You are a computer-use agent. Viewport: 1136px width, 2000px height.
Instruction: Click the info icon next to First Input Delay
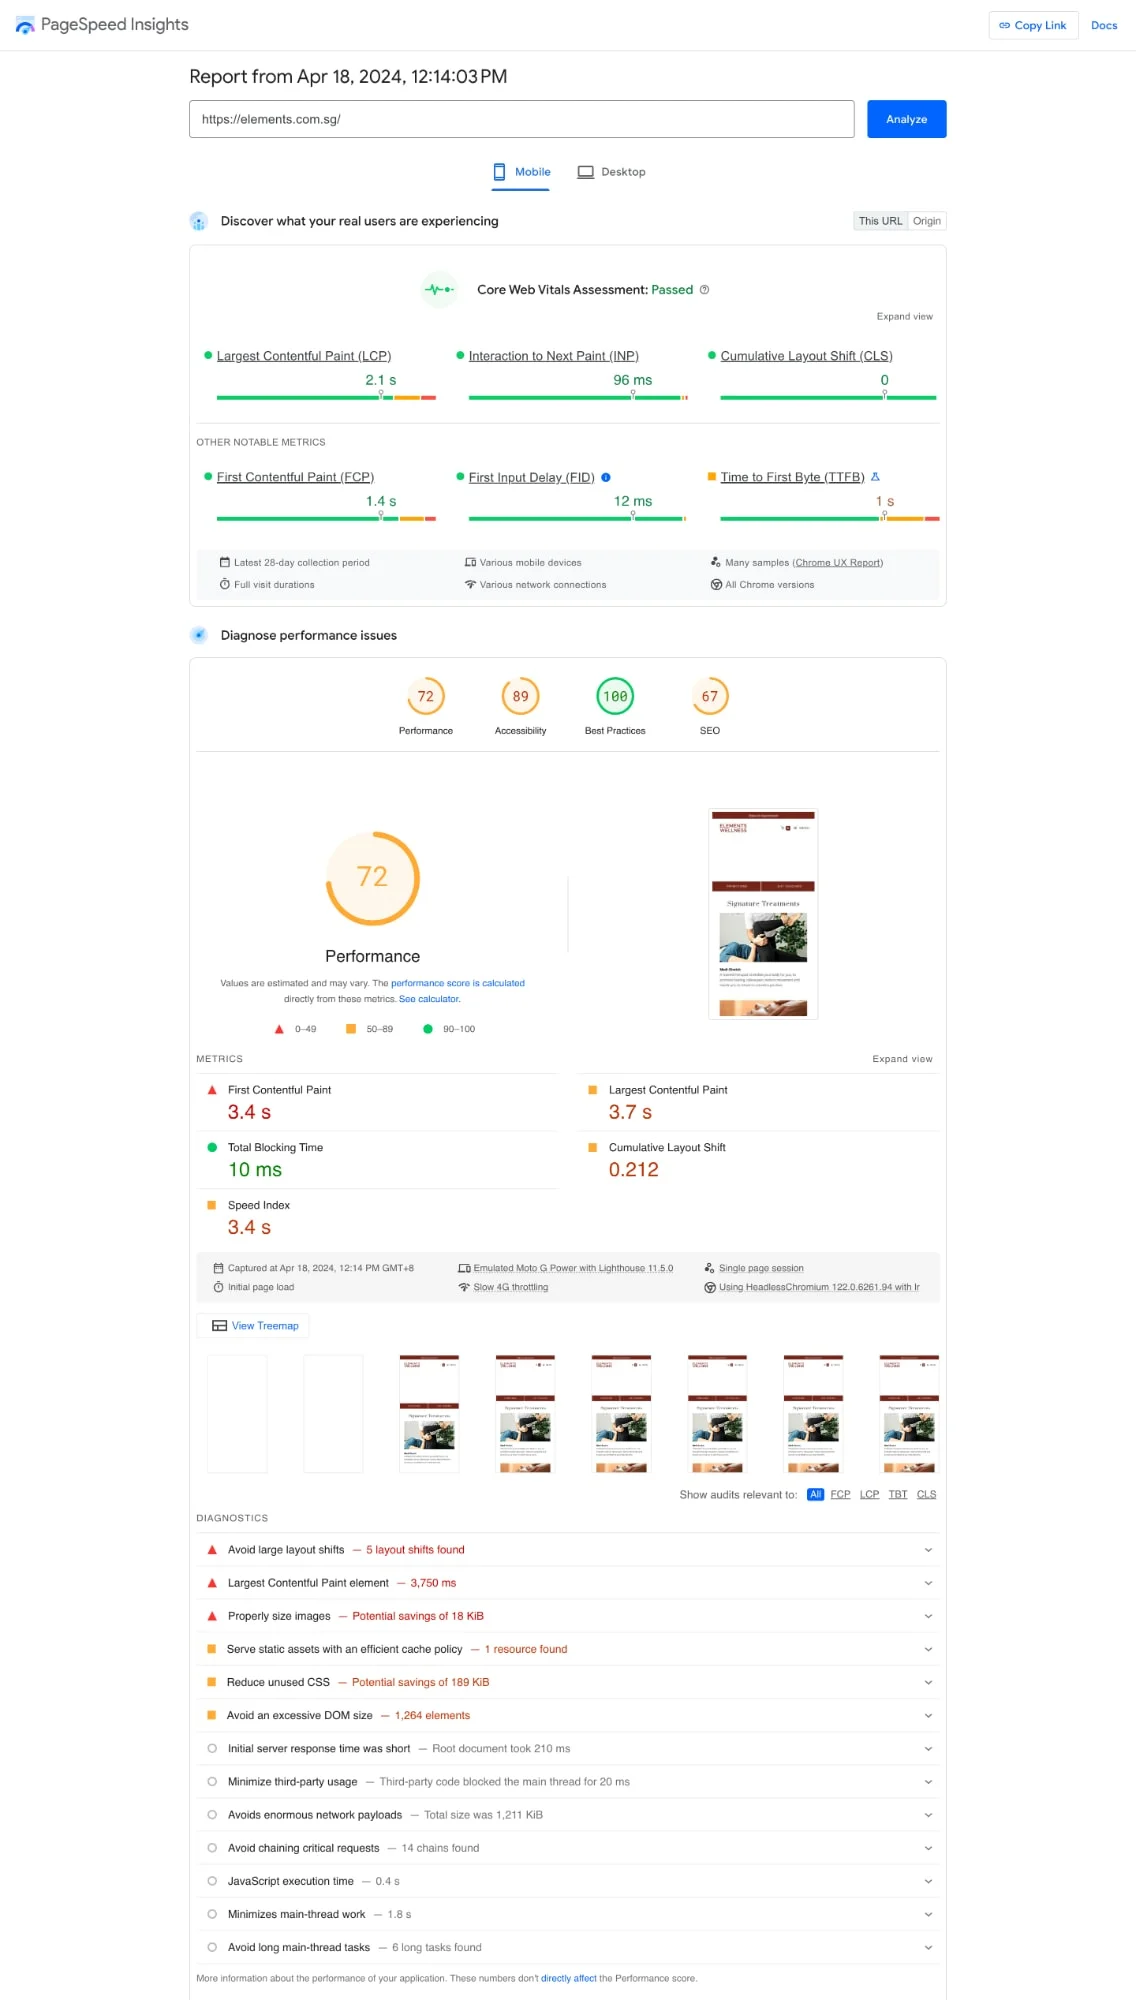(606, 477)
